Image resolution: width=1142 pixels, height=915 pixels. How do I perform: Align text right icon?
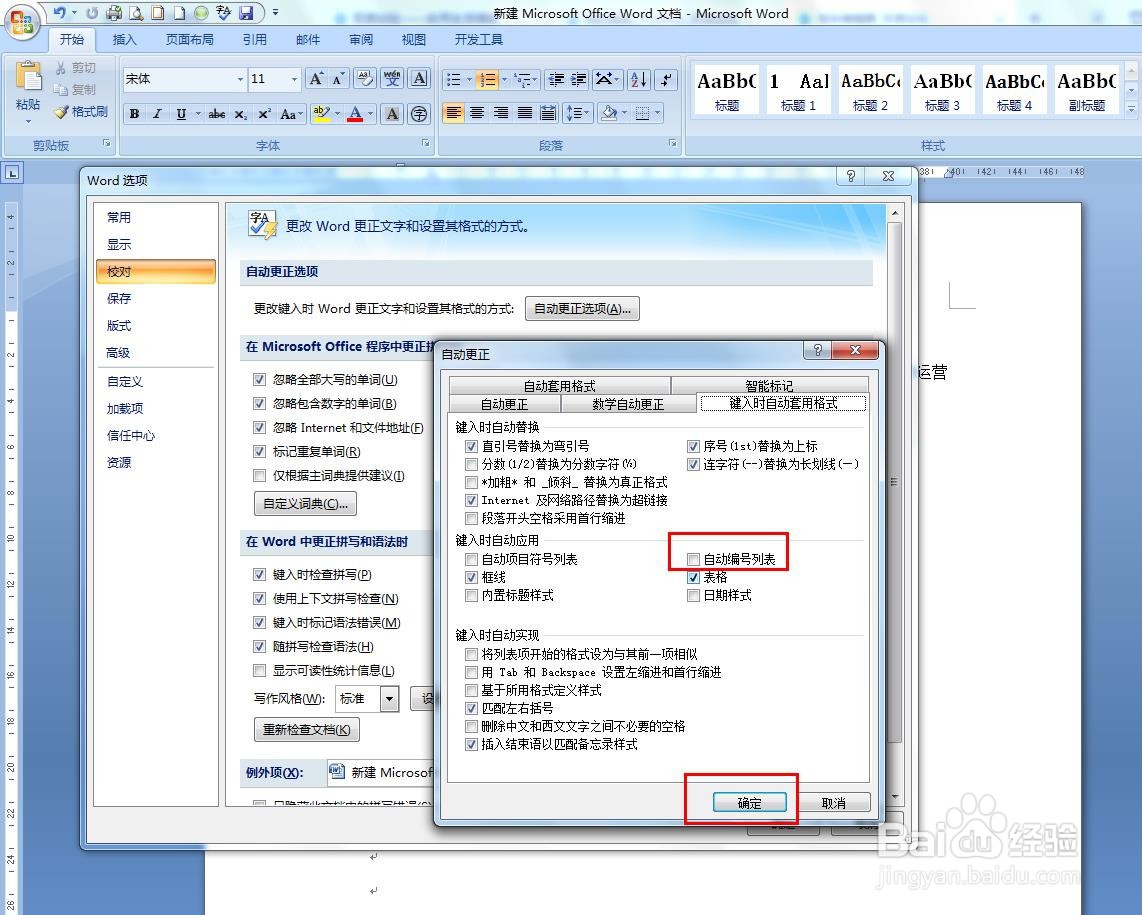(500, 113)
